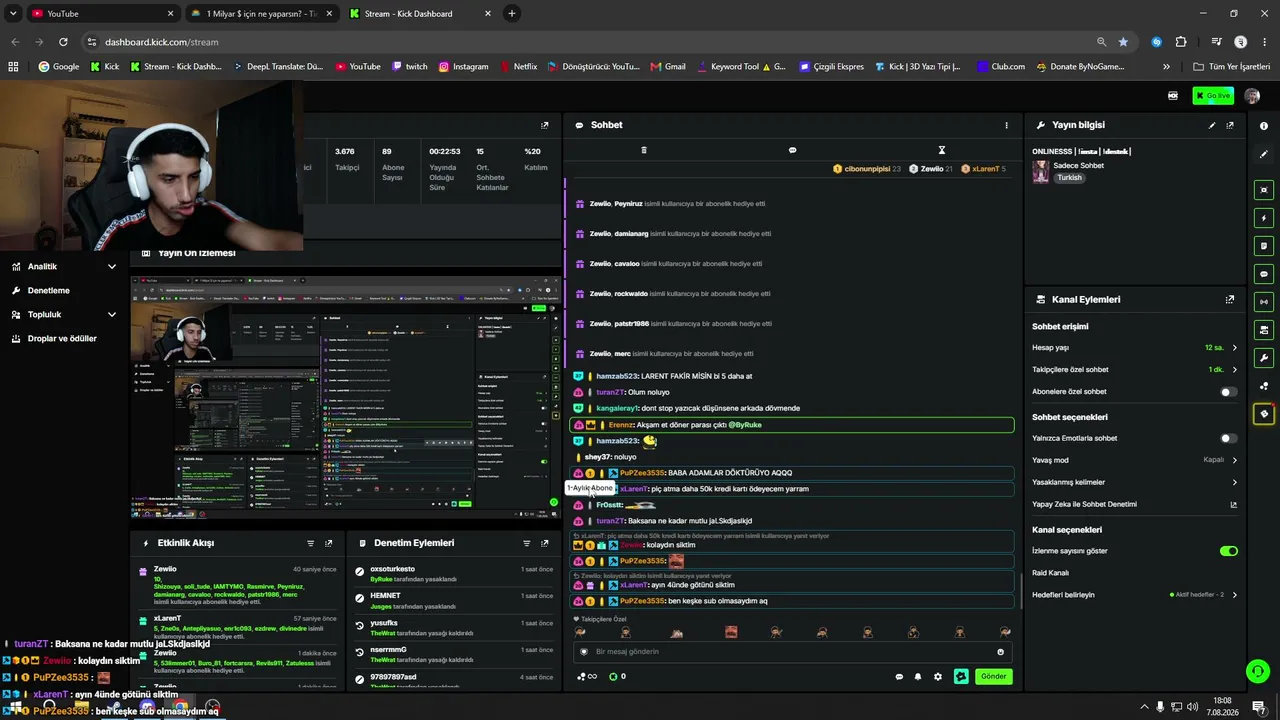Image resolution: width=1280 pixels, height=720 pixels.
Task: Open the emoji picker in message box
Action: [1000, 652]
